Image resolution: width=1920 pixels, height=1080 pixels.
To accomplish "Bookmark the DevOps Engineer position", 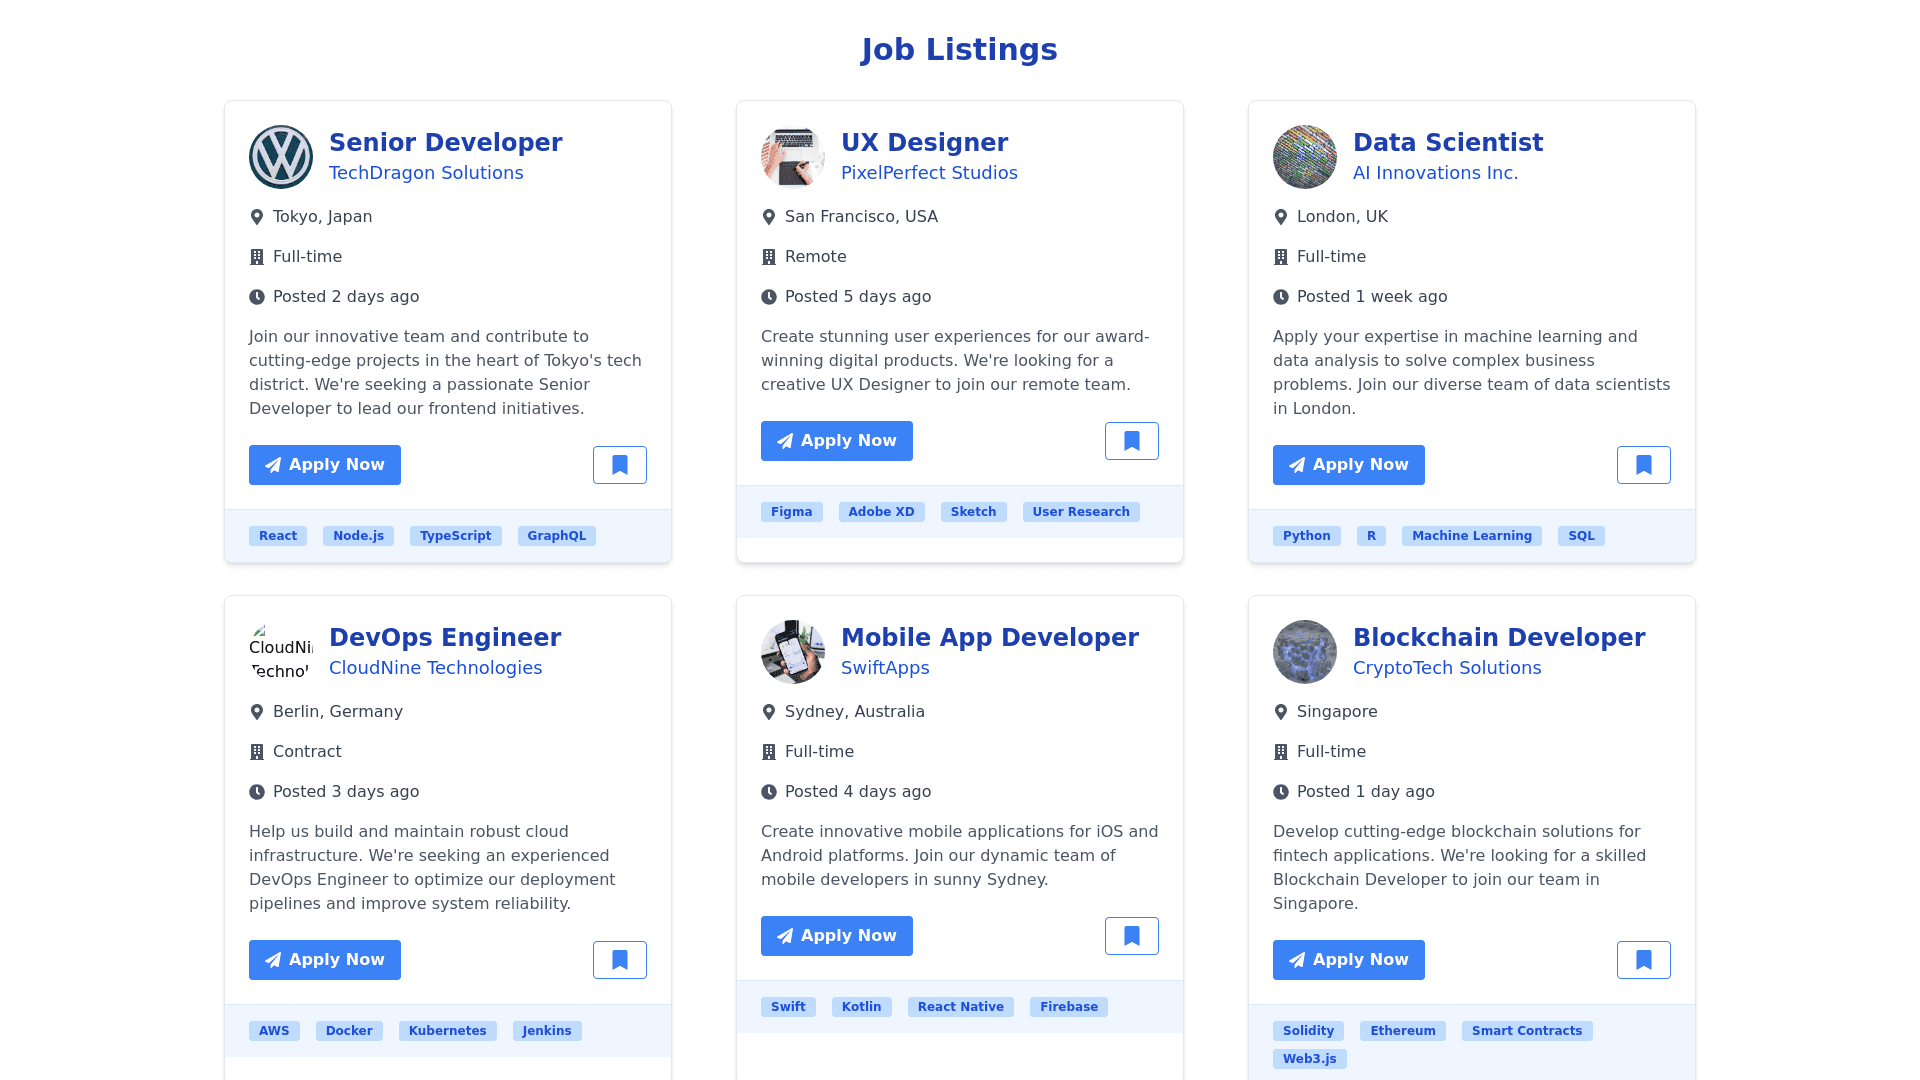I will click(x=620, y=960).
